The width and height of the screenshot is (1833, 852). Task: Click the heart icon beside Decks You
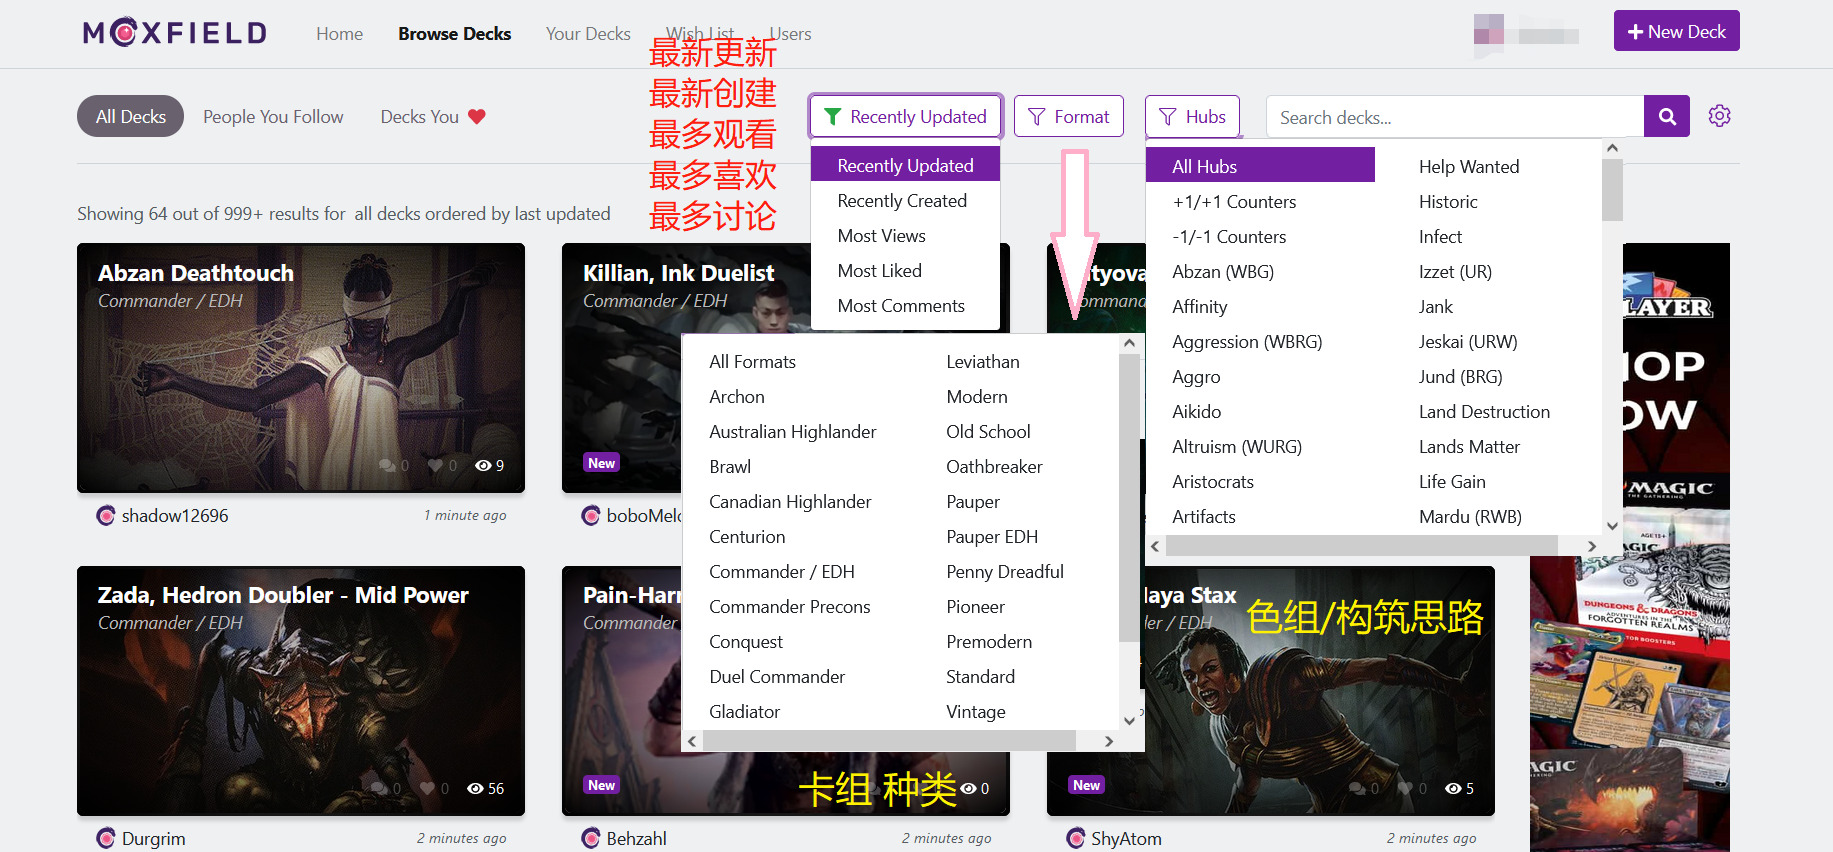tap(477, 117)
